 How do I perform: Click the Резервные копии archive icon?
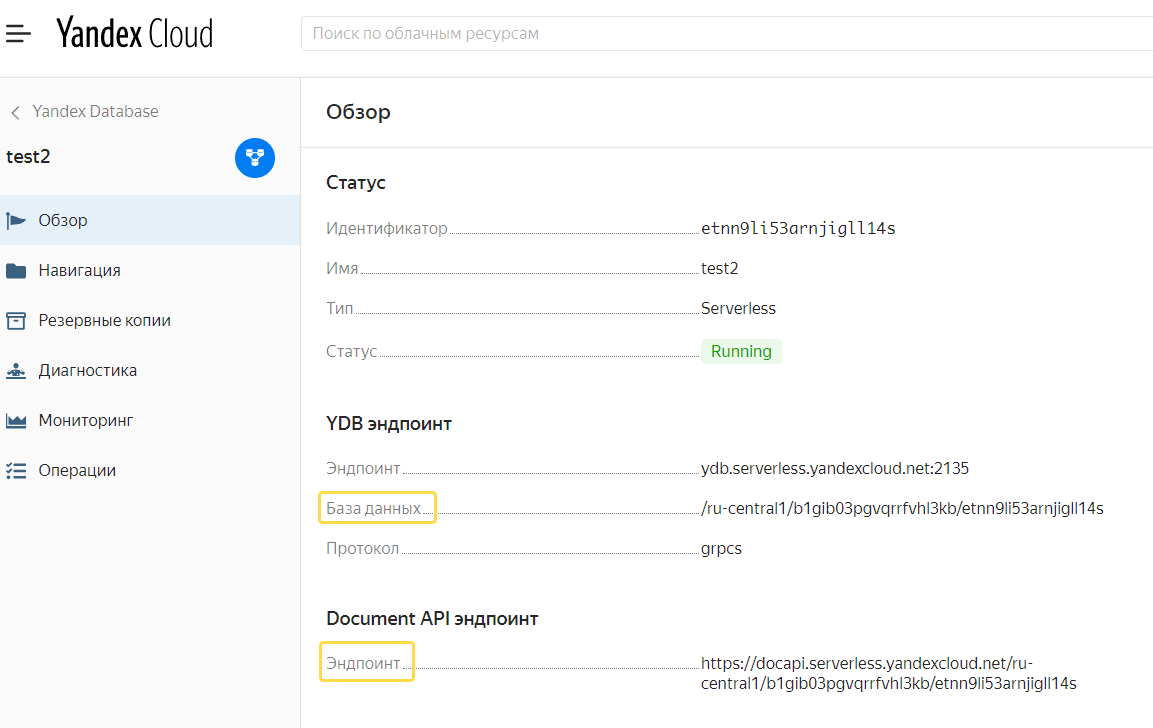[16, 321]
